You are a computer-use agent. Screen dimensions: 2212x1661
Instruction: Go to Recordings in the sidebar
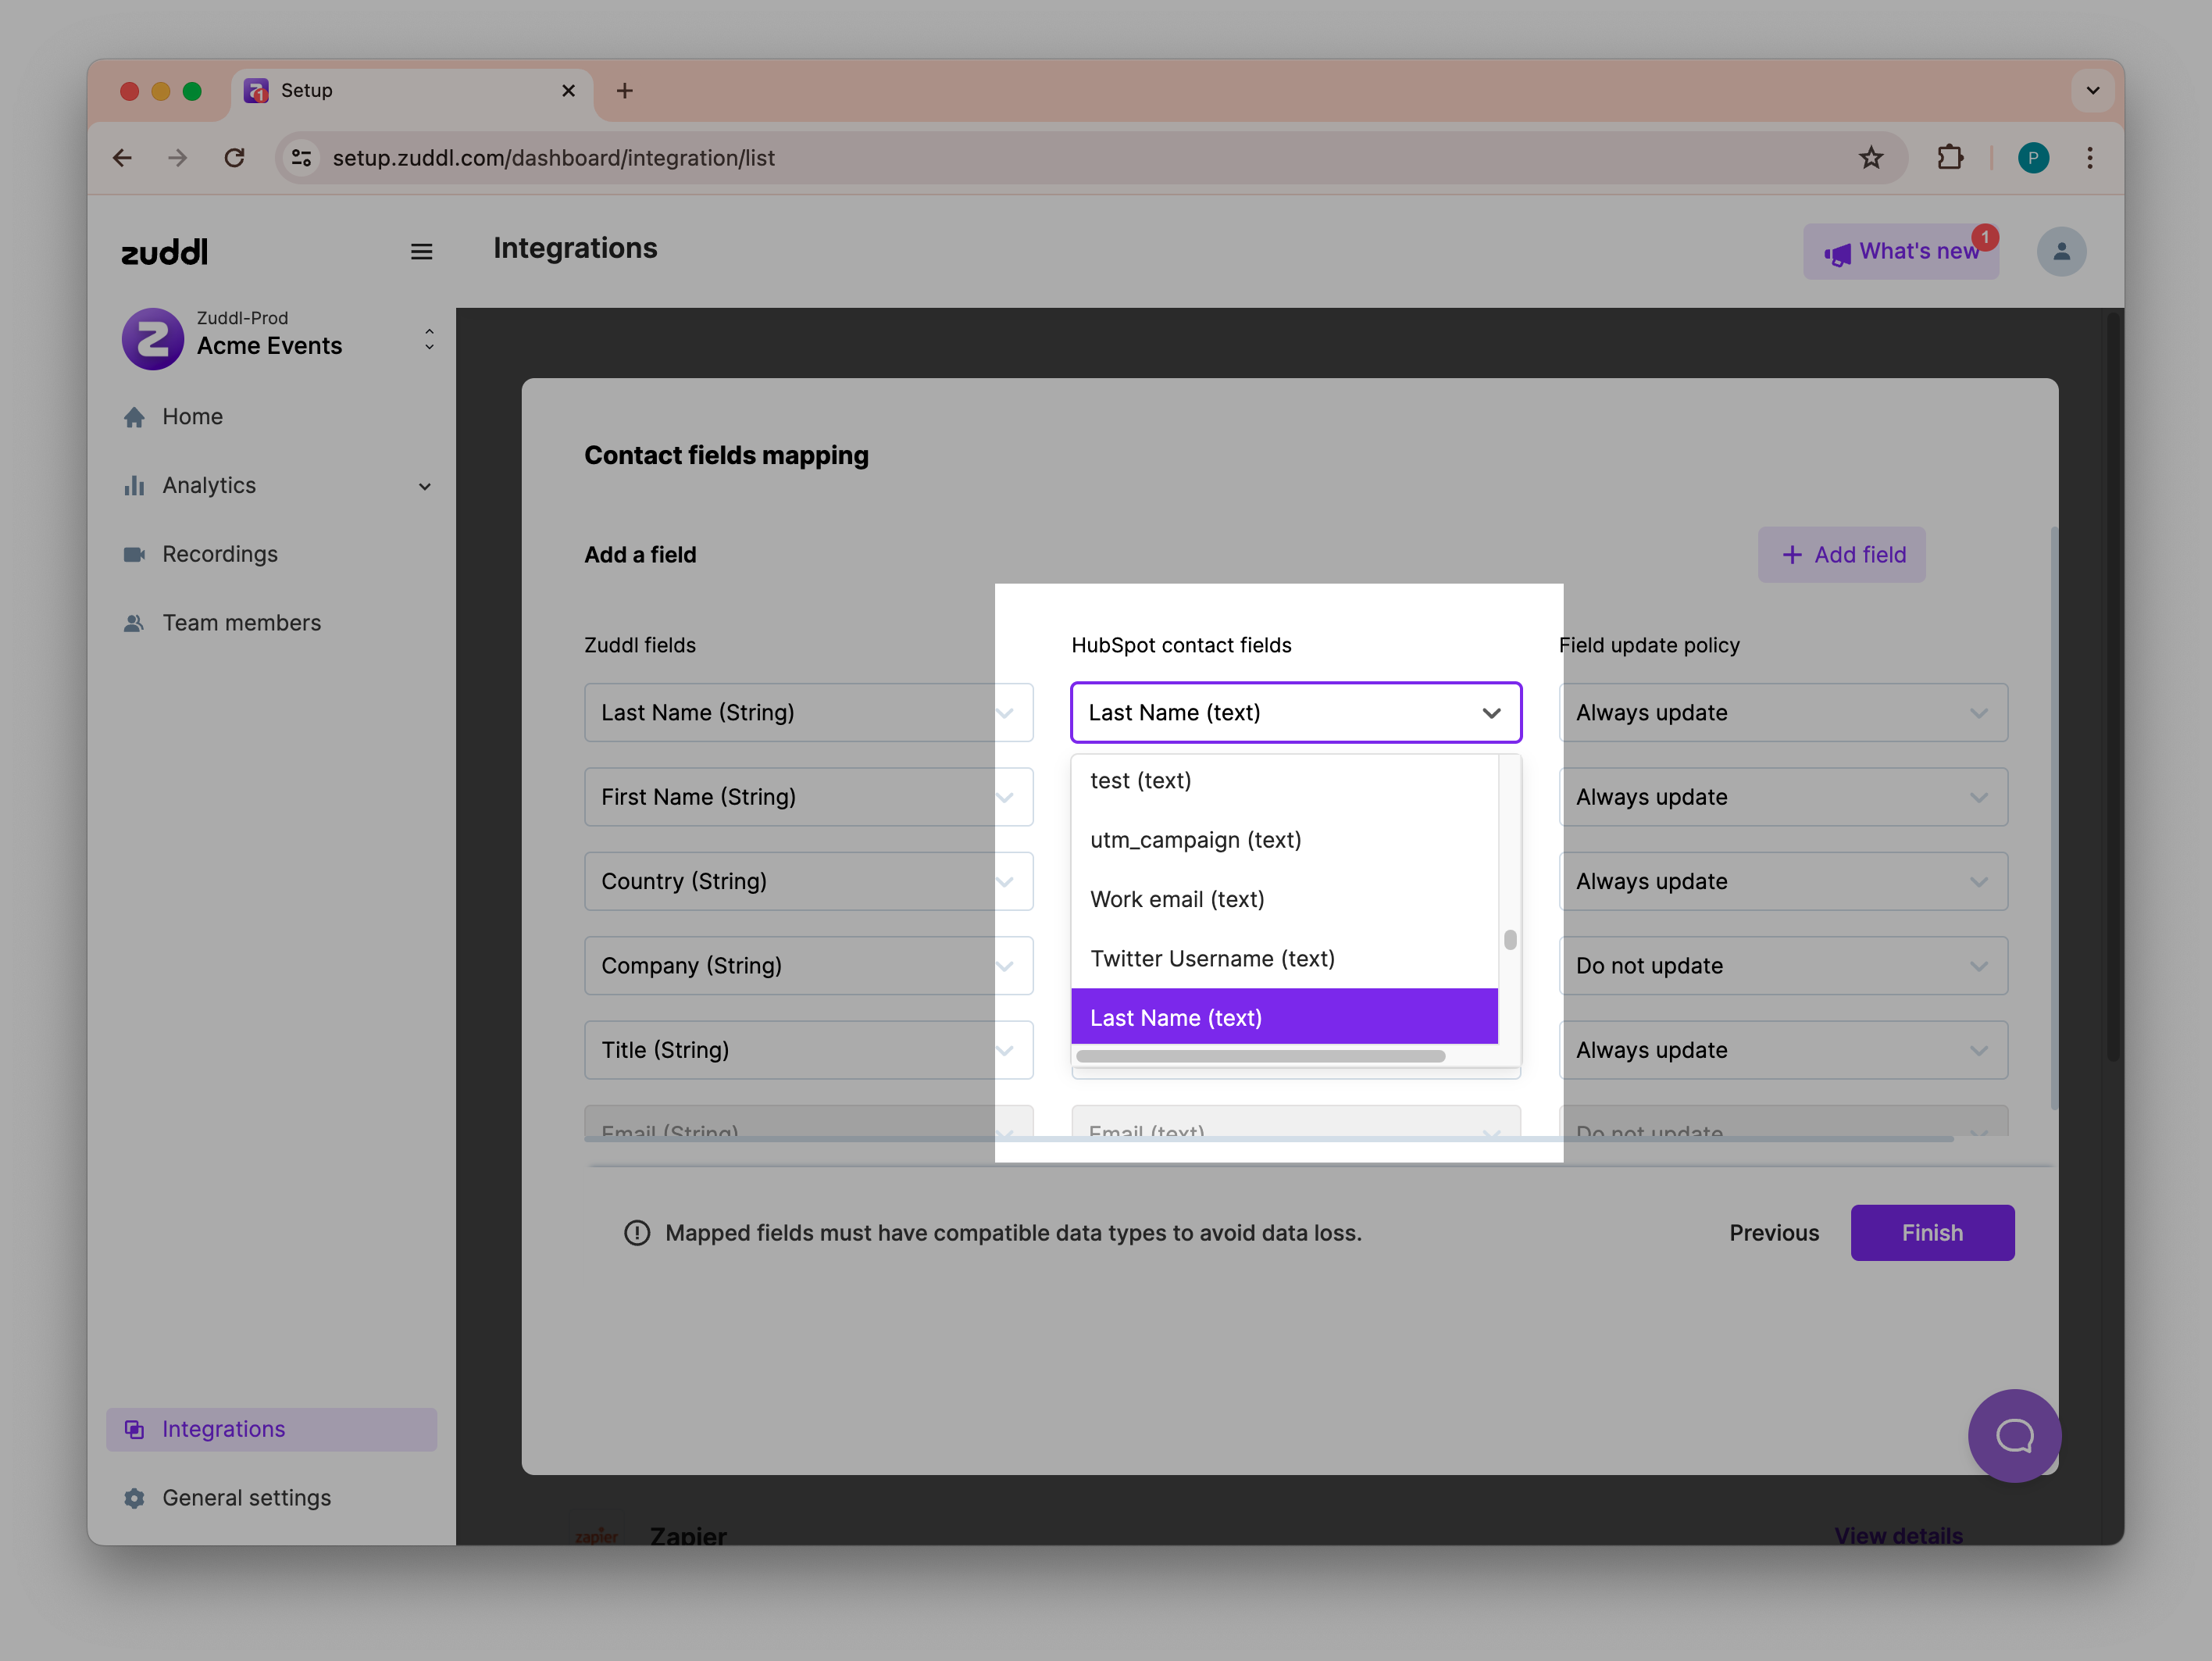pyautogui.click(x=220, y=554)
